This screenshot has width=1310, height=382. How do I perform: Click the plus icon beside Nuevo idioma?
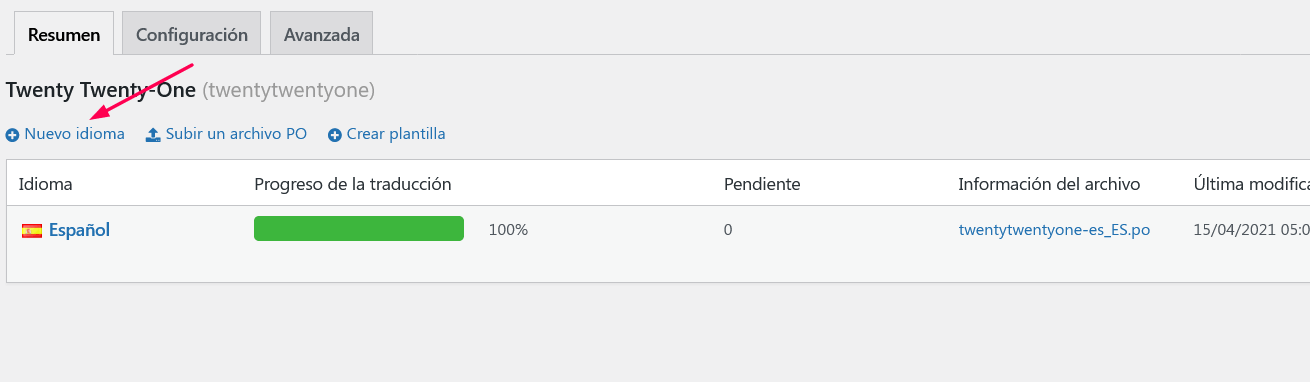pyautogui.click(x=12, y=135)
